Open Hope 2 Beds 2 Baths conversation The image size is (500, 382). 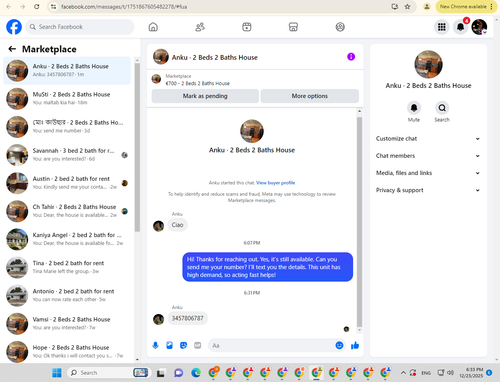67,352
